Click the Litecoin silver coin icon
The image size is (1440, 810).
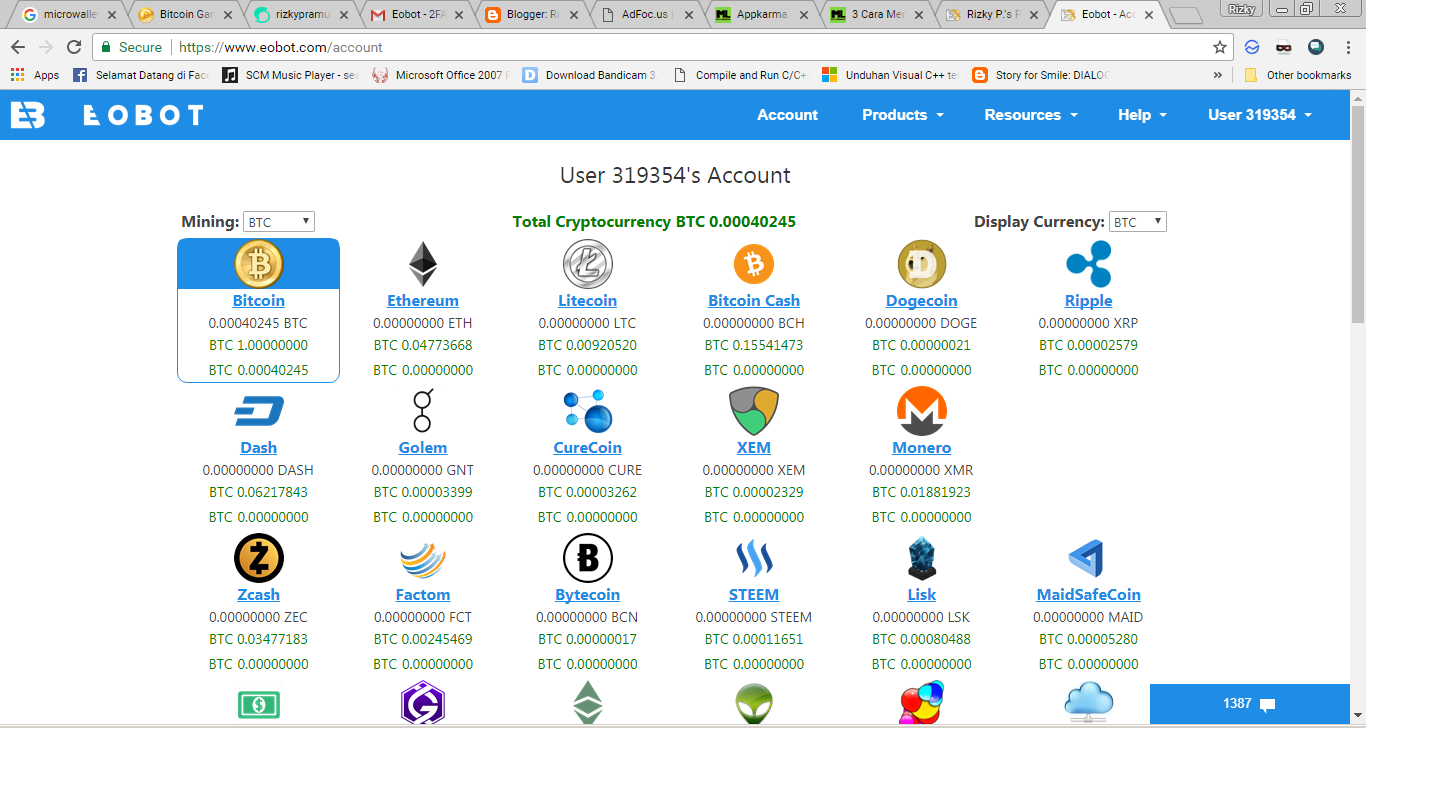pos(588,264)
